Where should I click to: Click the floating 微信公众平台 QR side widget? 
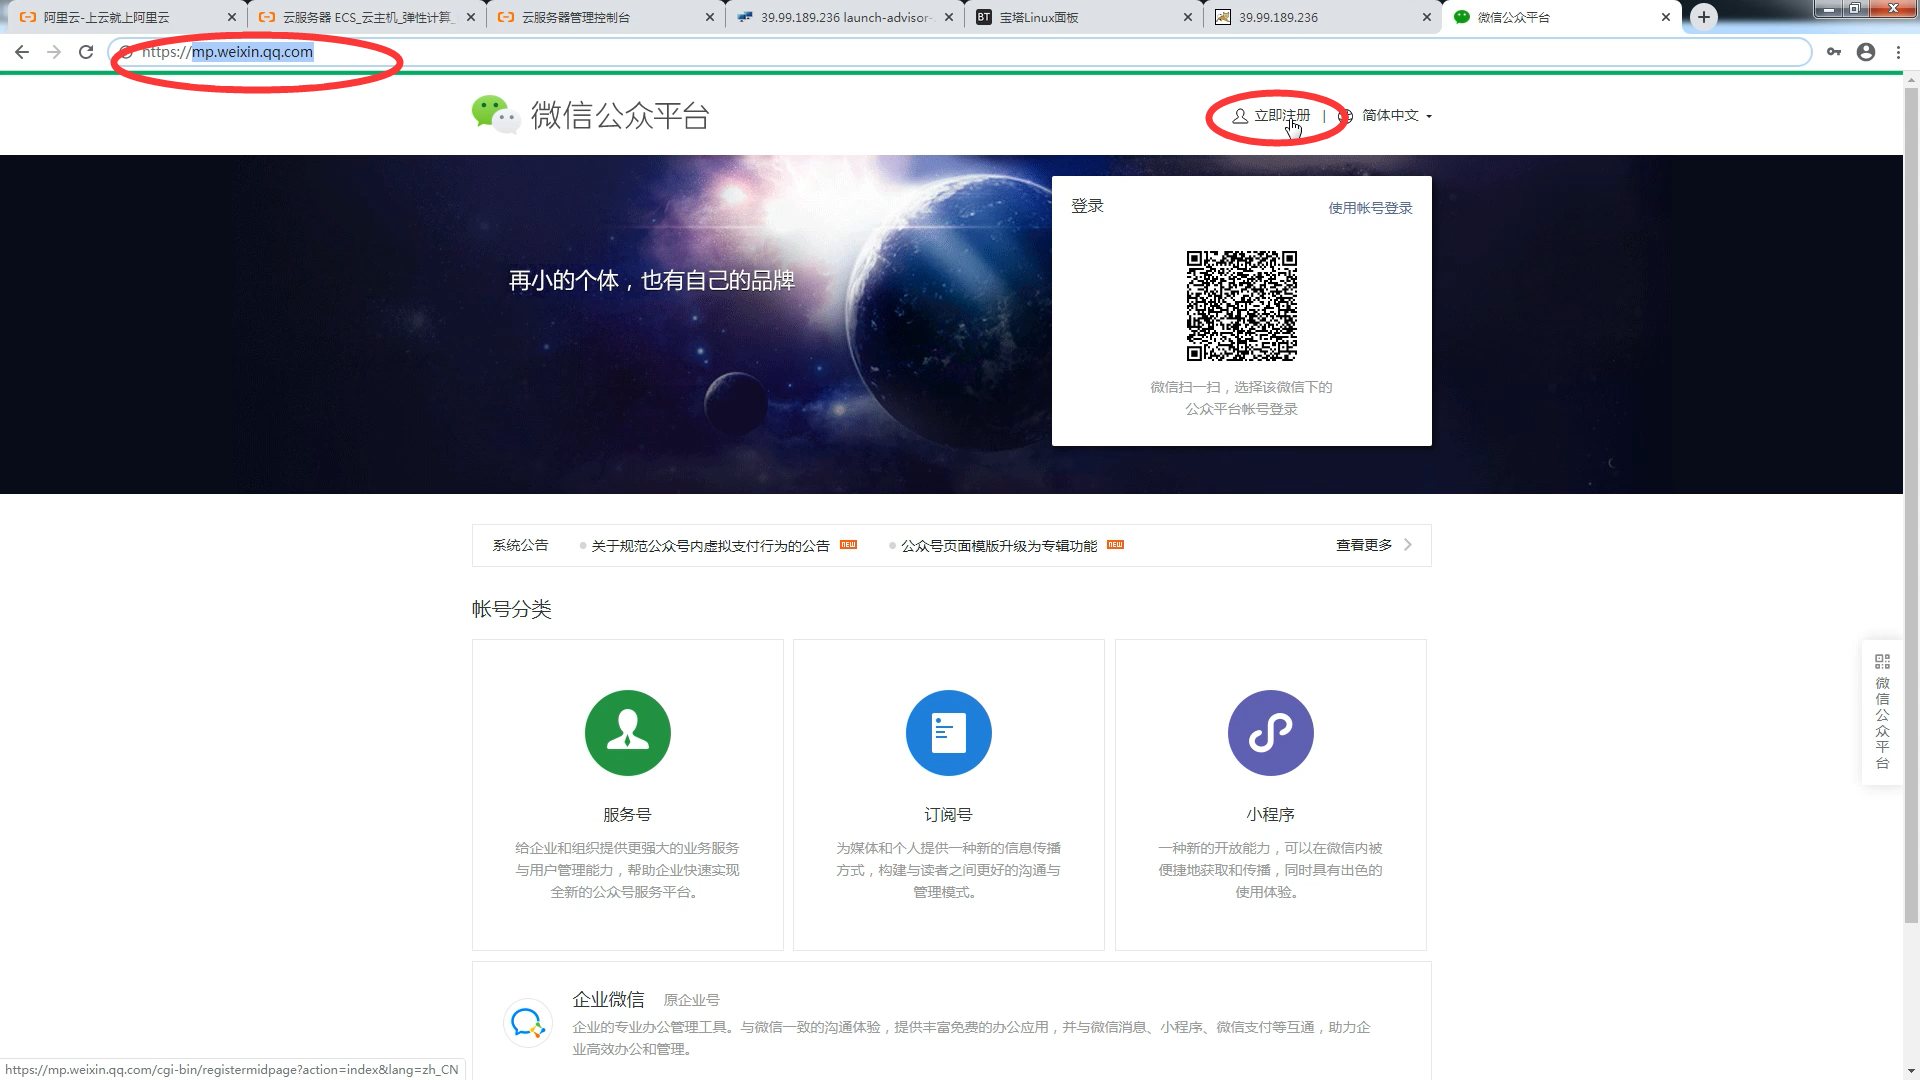click(x=1882, y=712)
